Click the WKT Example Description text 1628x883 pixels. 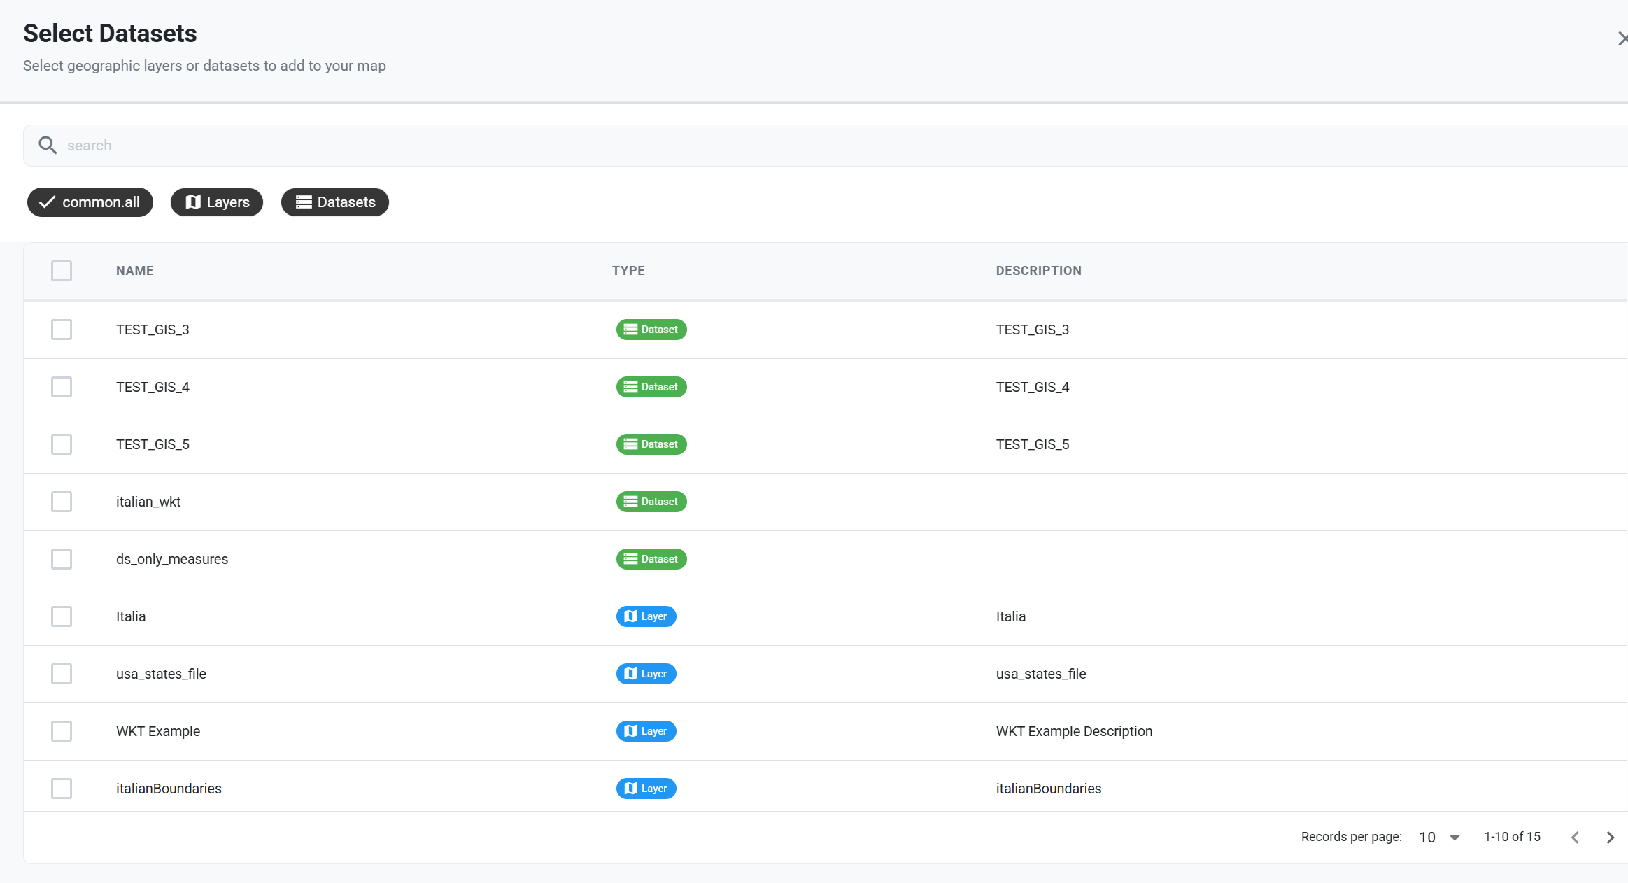(x=1074, y=731)
